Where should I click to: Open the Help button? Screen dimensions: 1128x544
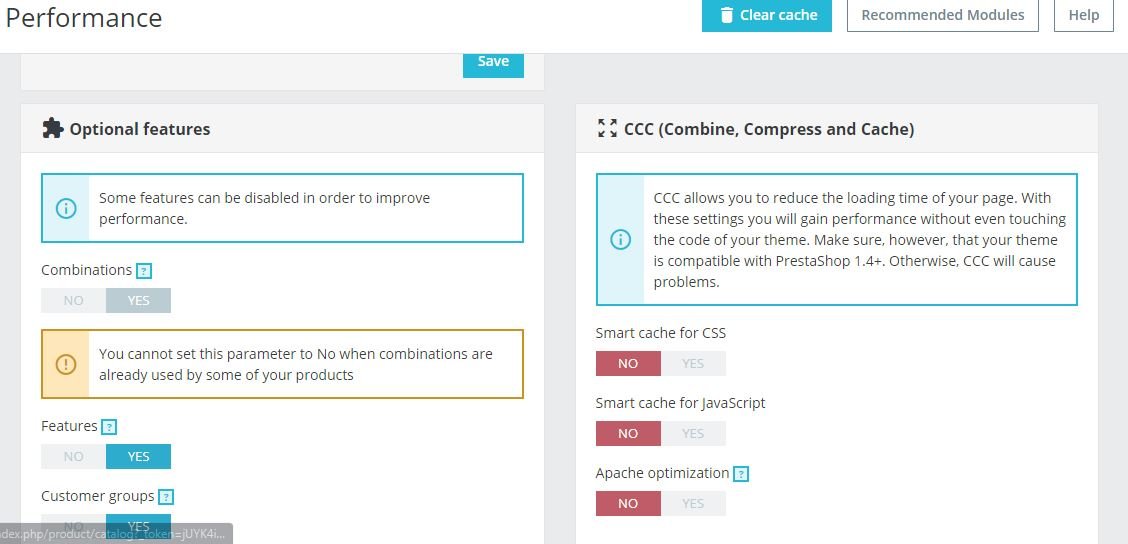(1083, 15)
